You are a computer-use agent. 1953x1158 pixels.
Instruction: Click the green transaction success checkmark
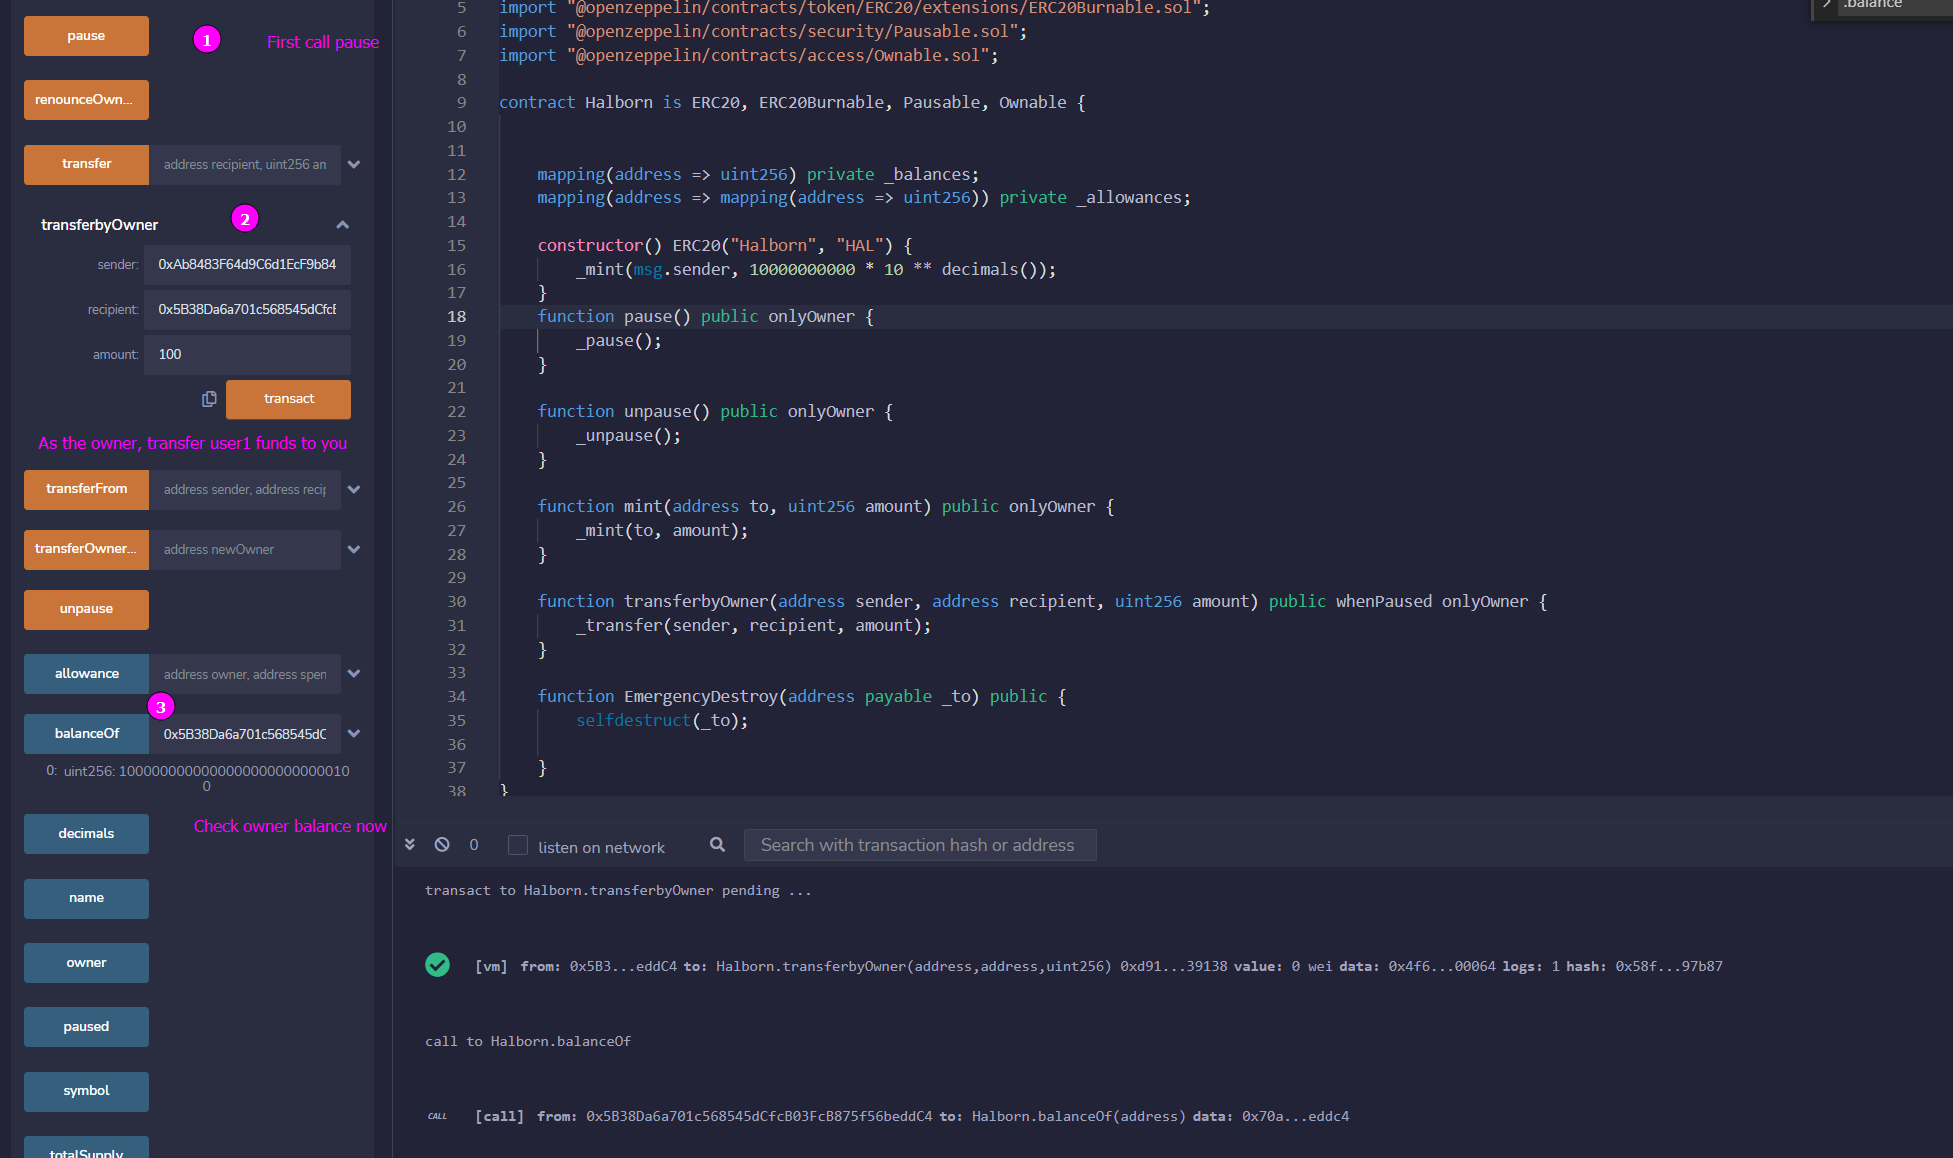point(437,965)
